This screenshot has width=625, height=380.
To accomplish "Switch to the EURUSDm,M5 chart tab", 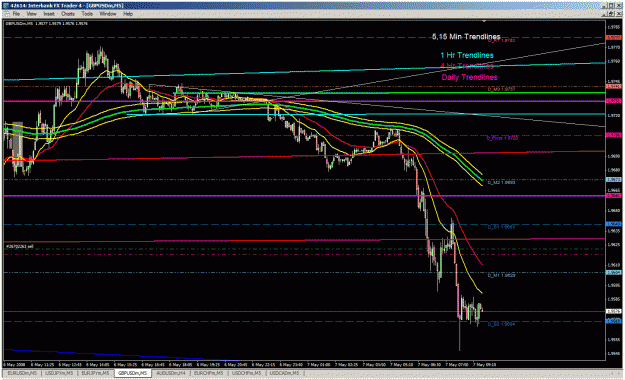I will click(x=22, y=373).
